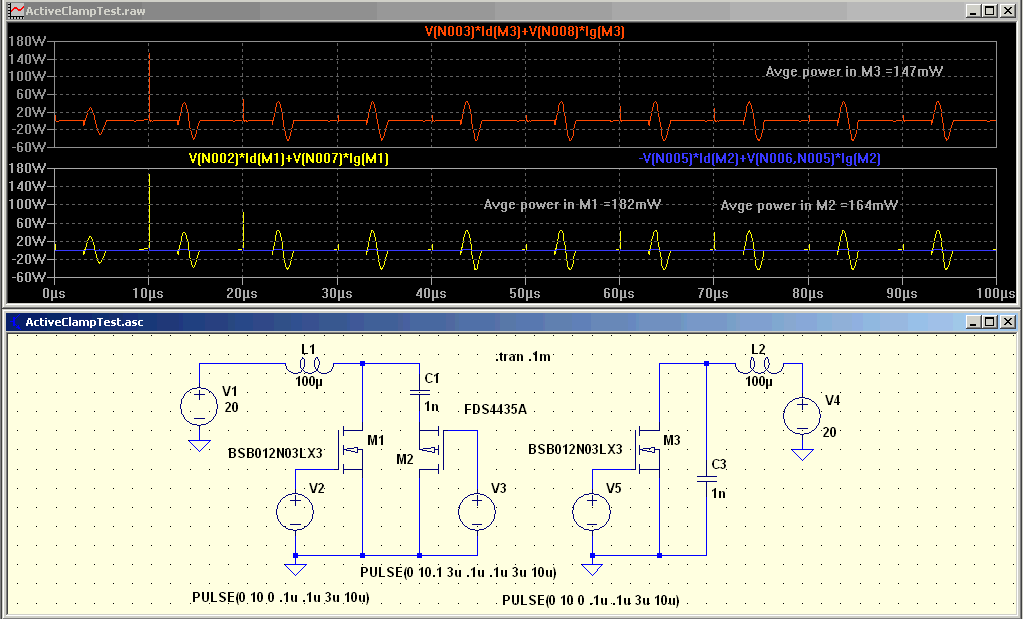Image resolution: width=1024 pixels, height=619 pixels.
Task: Select the yellow M1 power trace label
Action: (x=289, y=158)
